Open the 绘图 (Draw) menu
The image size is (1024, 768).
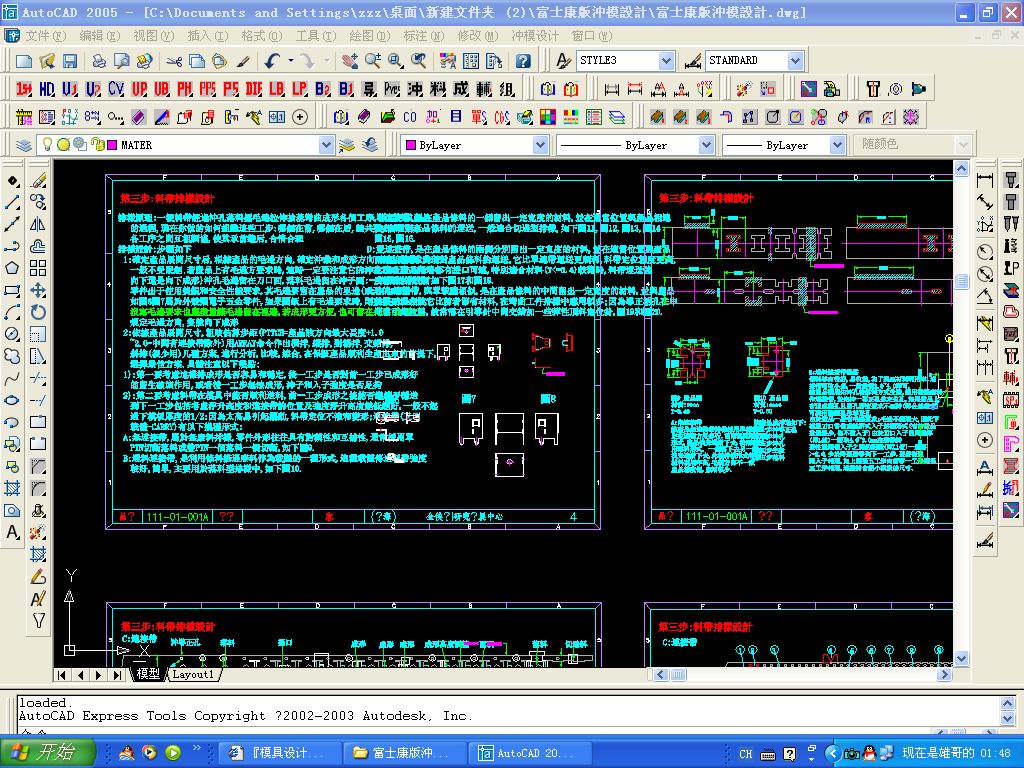pos(370,36)
